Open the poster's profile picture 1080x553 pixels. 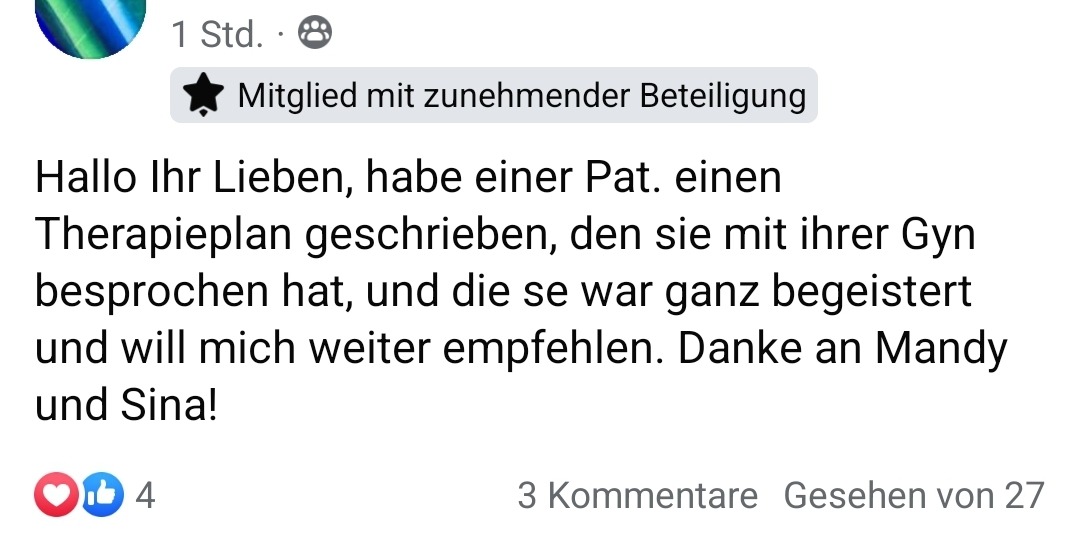point(91,23)
